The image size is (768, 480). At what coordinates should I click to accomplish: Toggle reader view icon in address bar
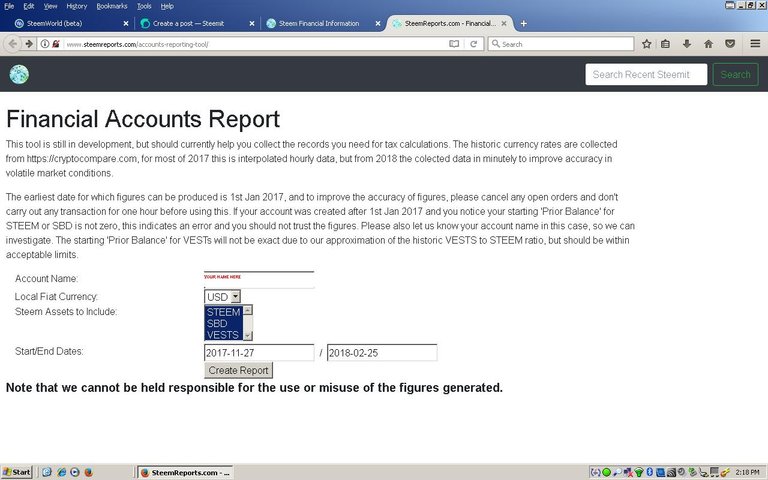click(454, 44)
